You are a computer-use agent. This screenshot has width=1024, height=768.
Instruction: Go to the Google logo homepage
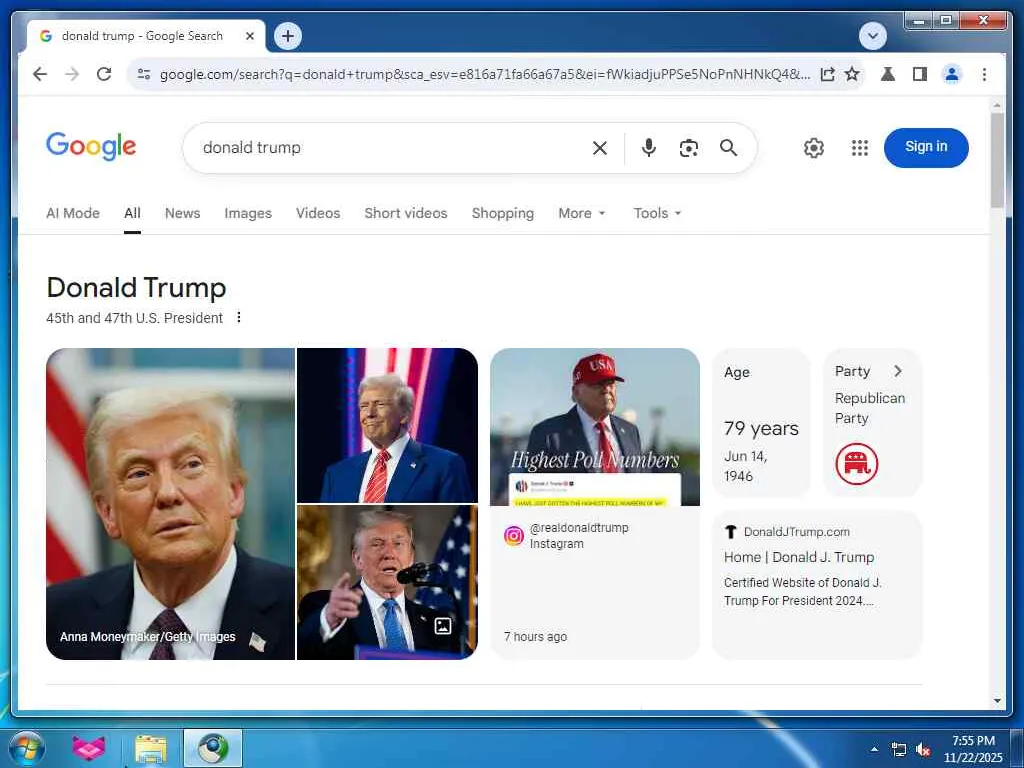(x=91, y=146)
